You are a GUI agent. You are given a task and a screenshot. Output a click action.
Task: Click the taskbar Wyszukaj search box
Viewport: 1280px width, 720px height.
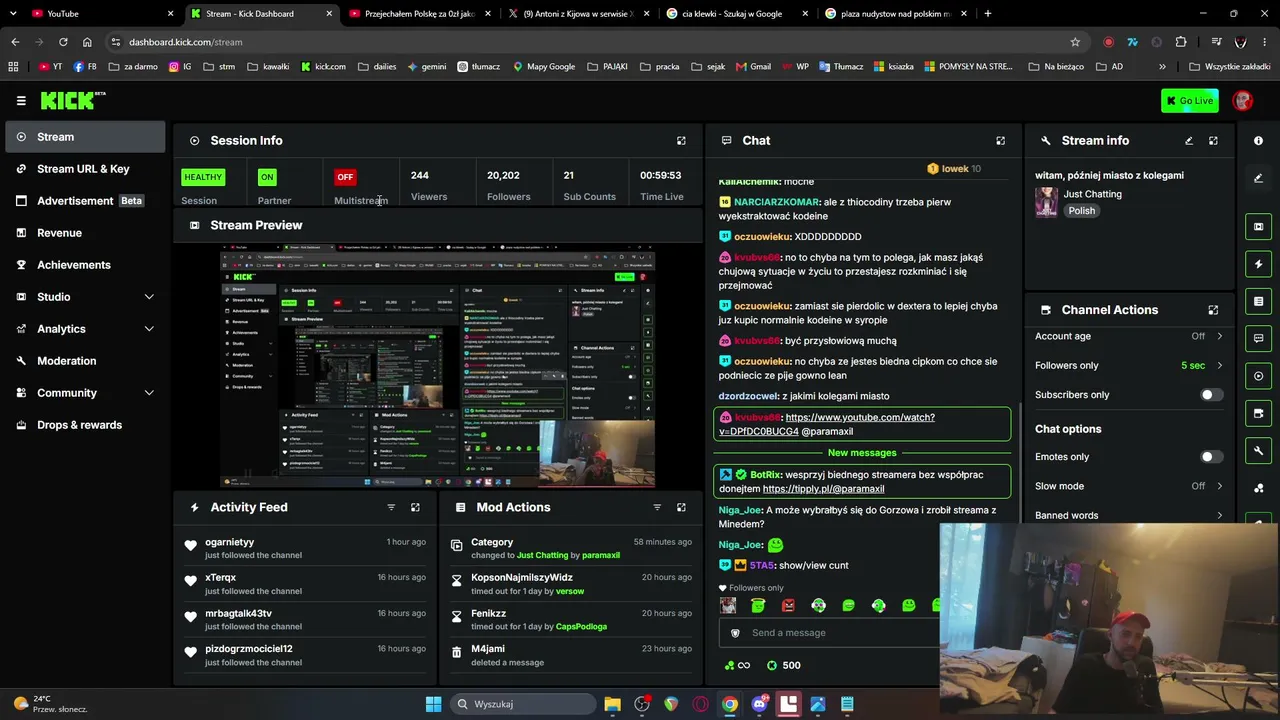click(521, 704)
